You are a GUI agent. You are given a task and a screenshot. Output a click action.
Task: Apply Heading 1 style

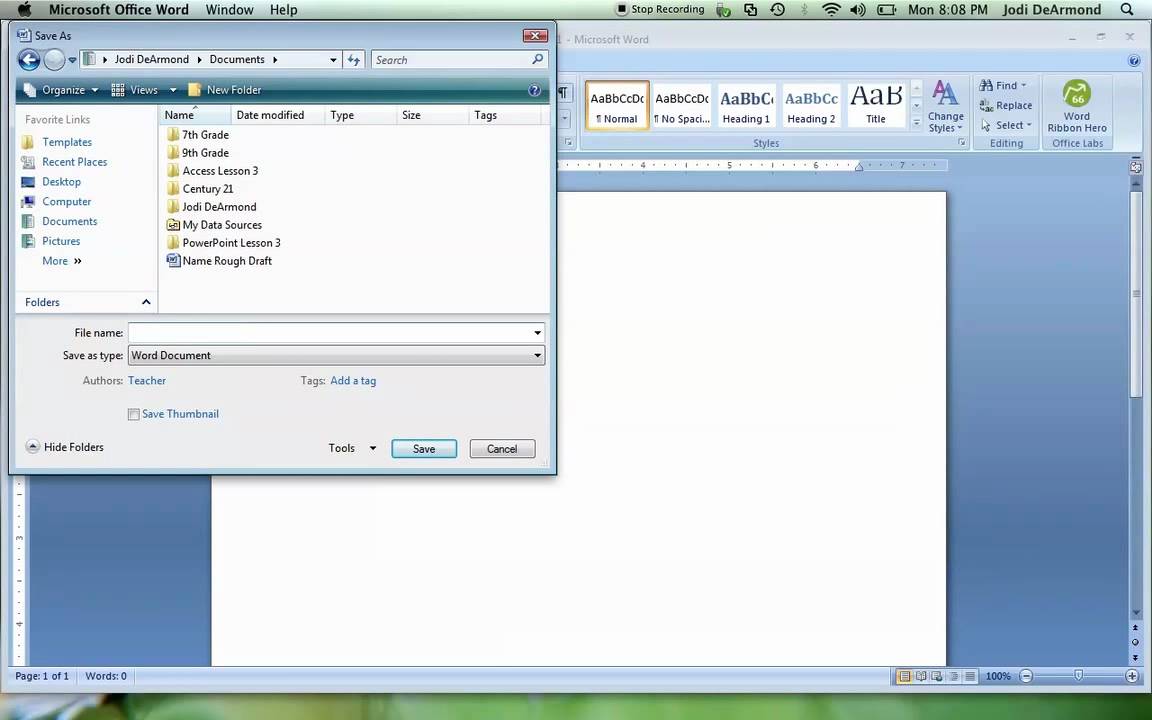click(746, 106)
